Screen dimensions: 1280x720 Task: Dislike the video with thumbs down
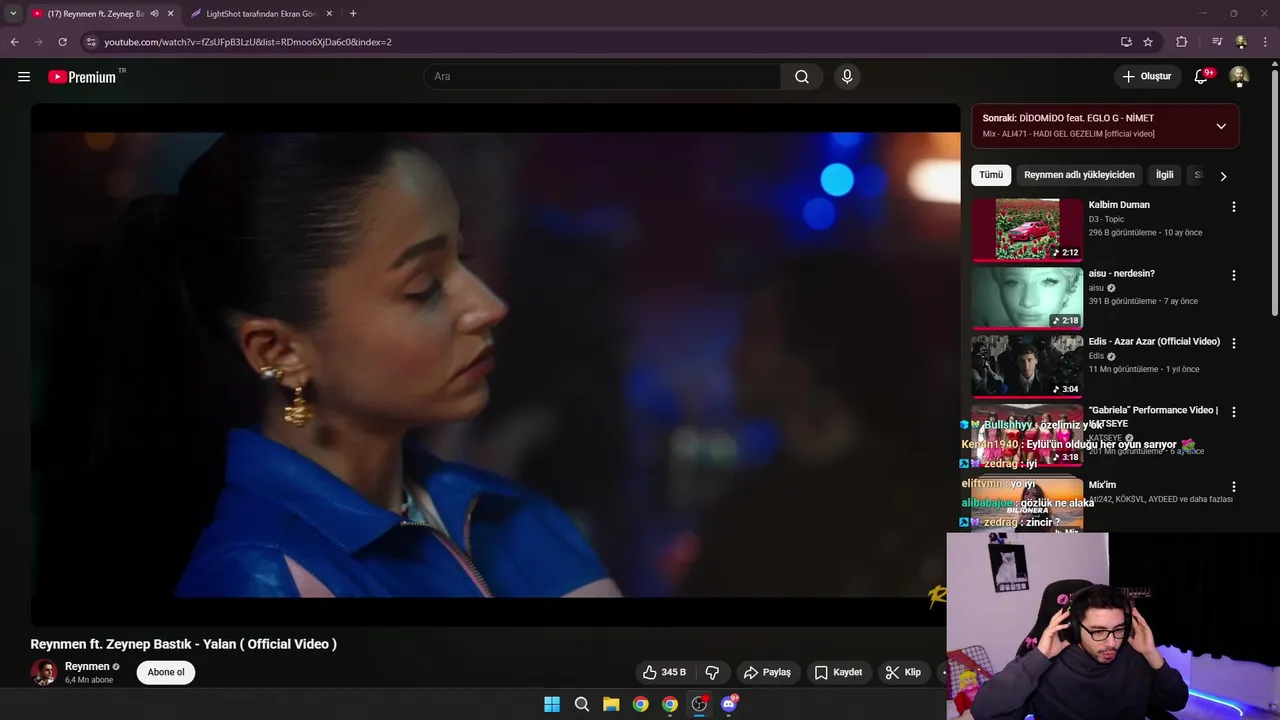[712, 673]
